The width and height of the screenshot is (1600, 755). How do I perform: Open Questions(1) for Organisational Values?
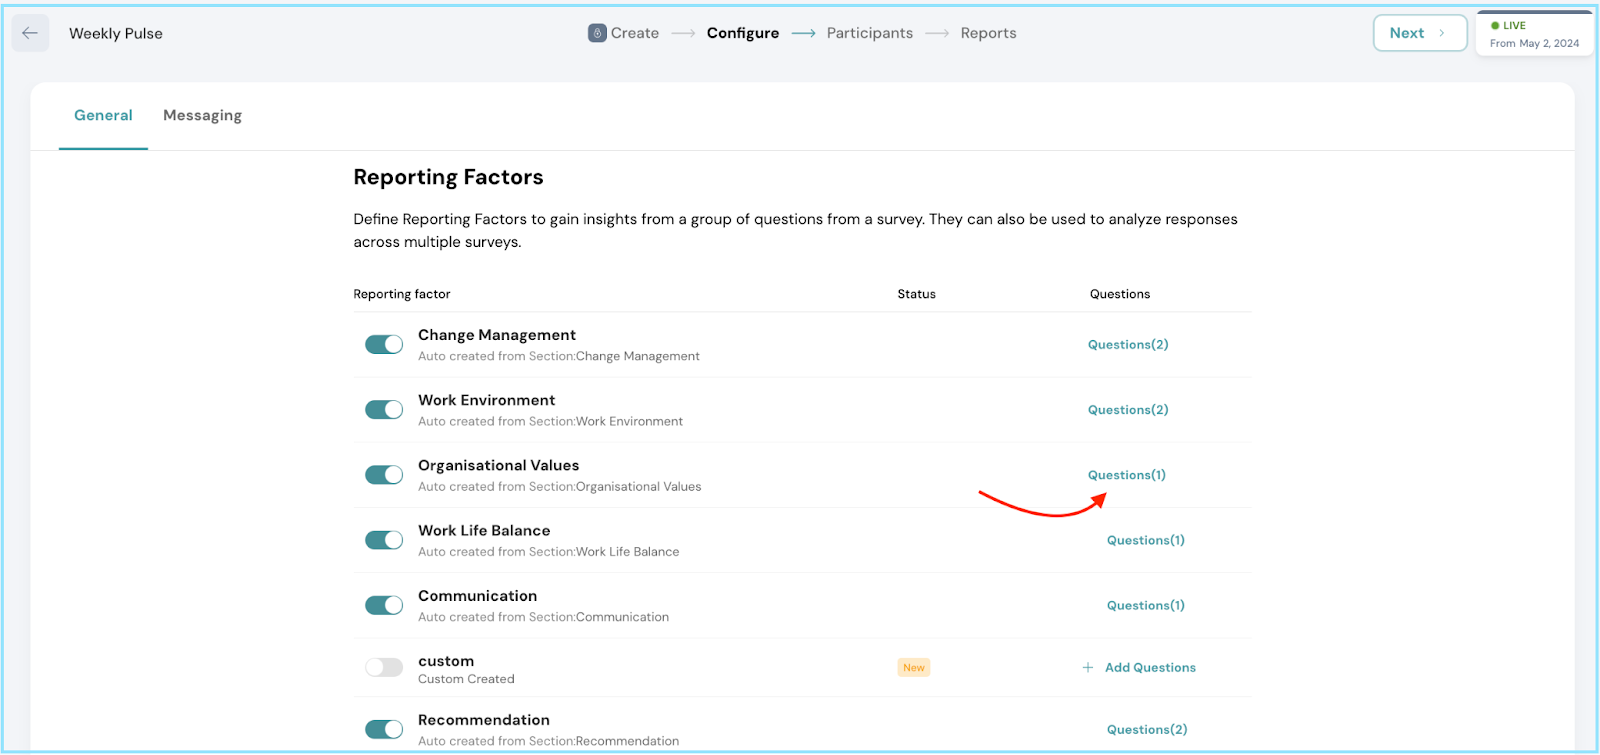click(x=1127, y=475)
